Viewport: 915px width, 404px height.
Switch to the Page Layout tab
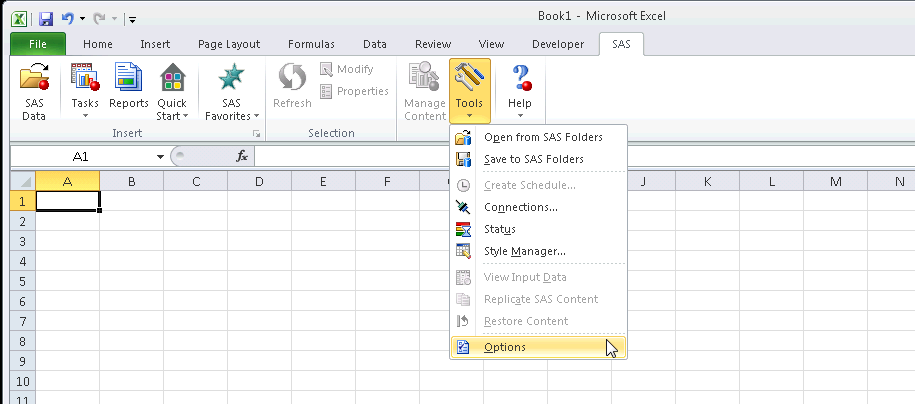229,44
